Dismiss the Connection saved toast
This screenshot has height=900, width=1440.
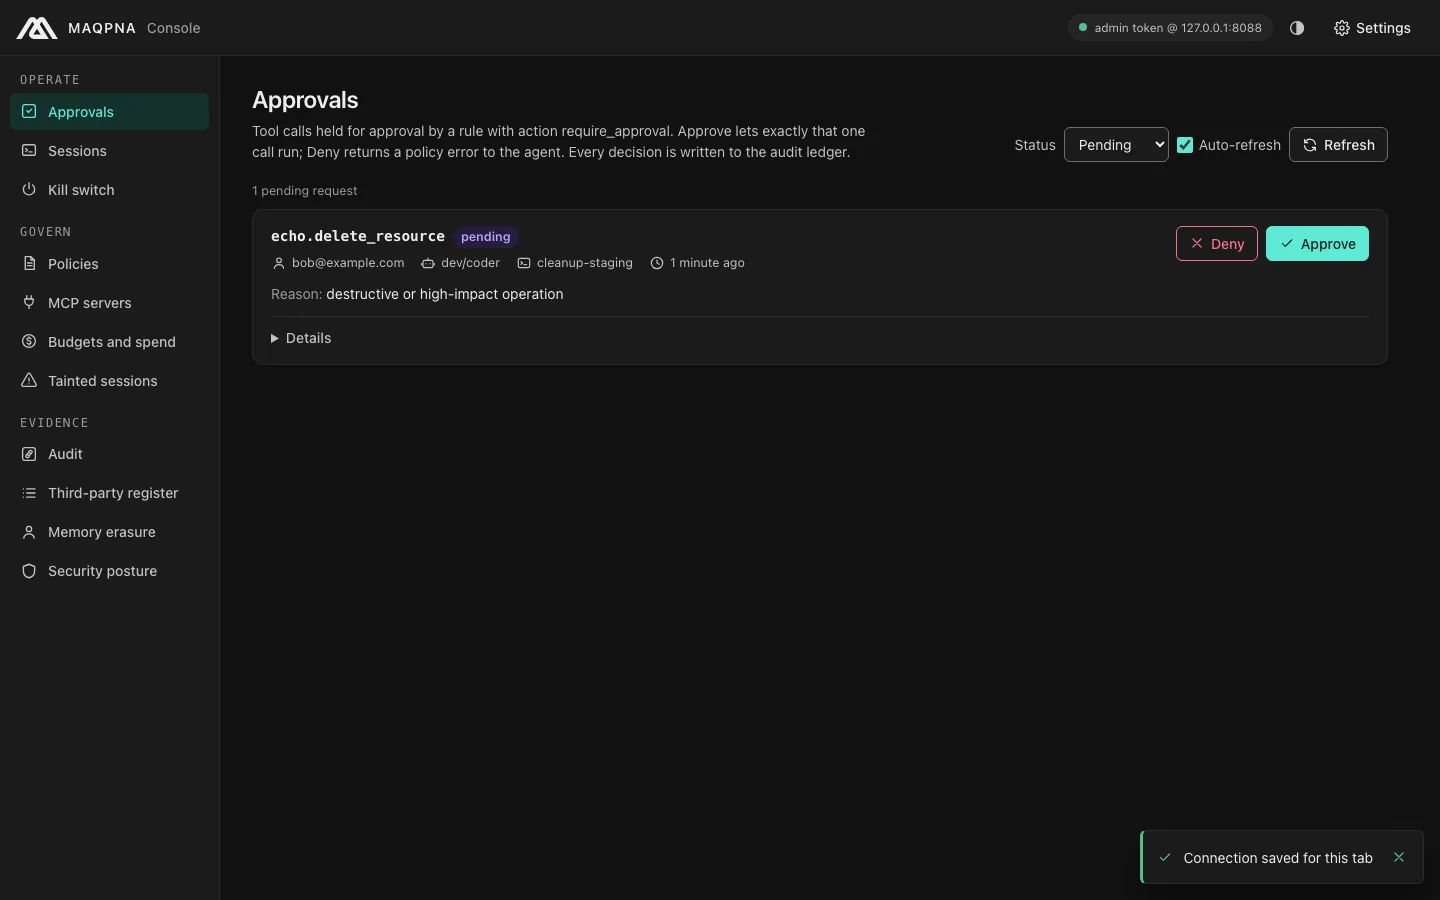1399,857
